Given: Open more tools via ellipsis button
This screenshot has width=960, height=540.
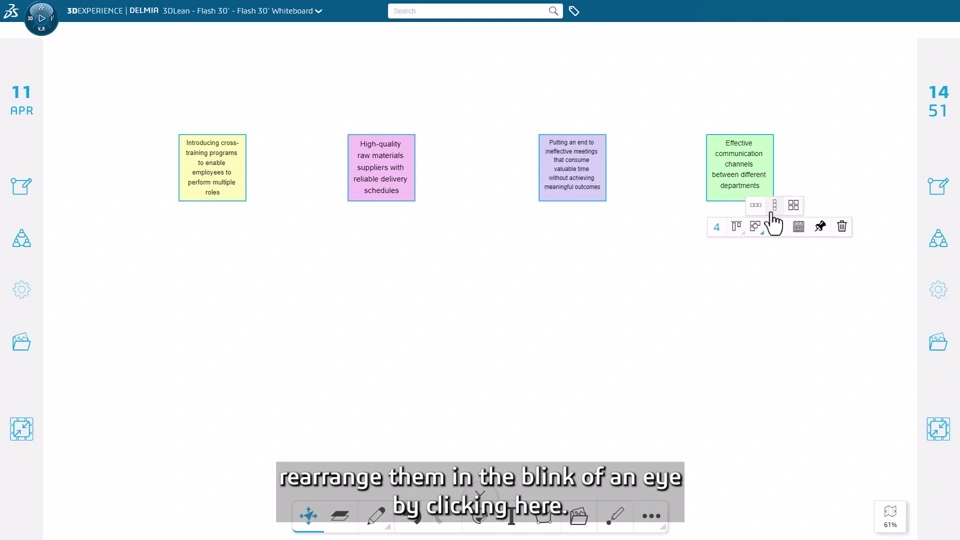Looking at the screenshot, I should (651, 516).
